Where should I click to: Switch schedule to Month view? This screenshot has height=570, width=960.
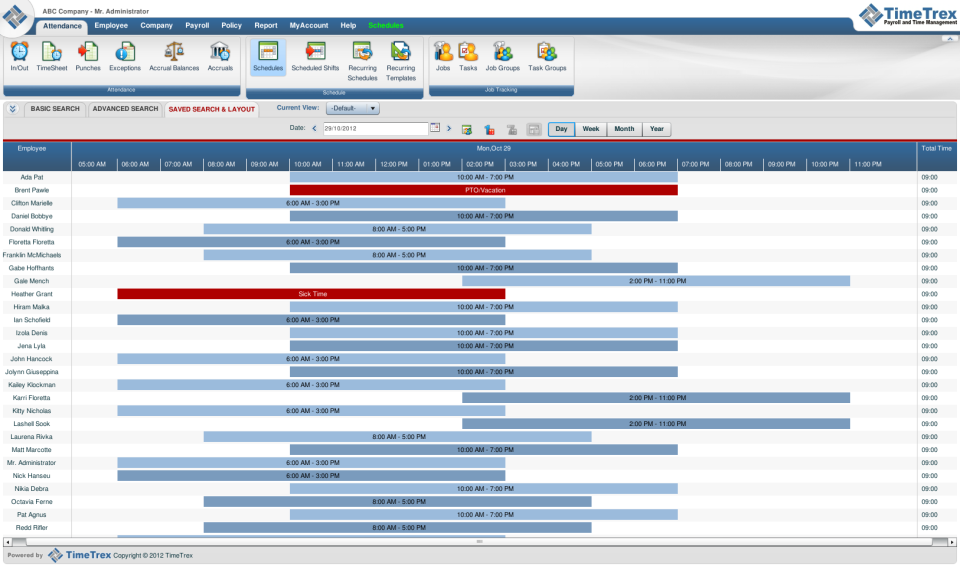coord(624,129)
